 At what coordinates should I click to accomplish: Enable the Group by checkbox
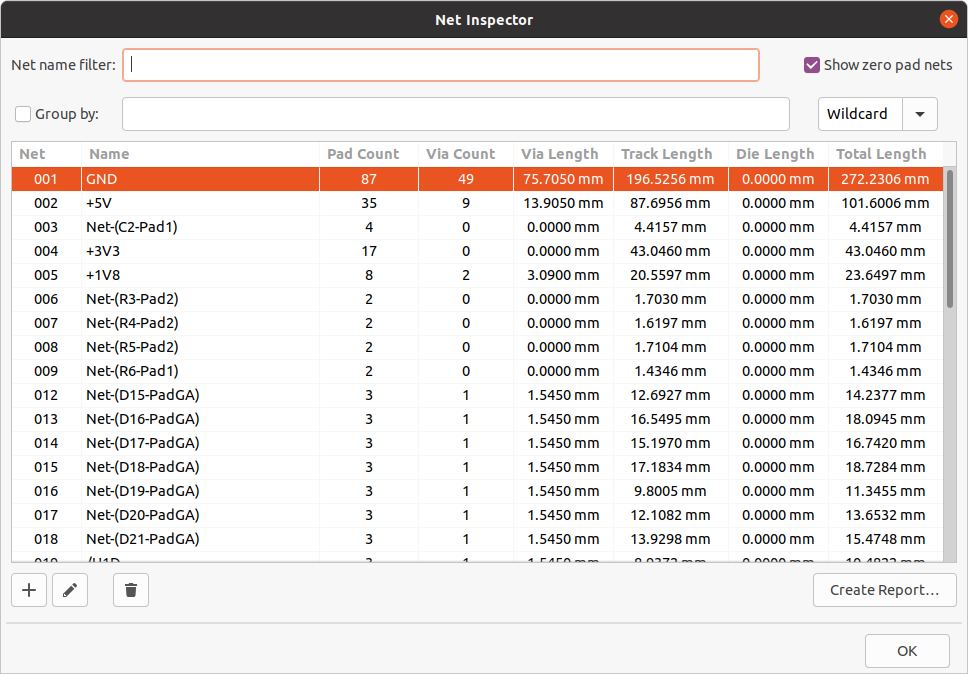24,114
